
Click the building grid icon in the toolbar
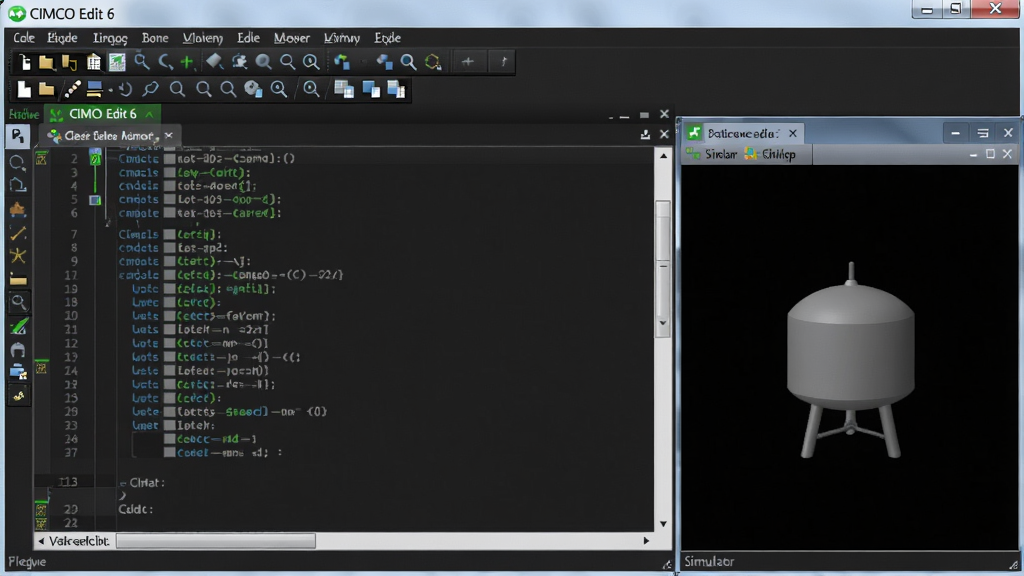pyautogui.click(x=94, y=62)
